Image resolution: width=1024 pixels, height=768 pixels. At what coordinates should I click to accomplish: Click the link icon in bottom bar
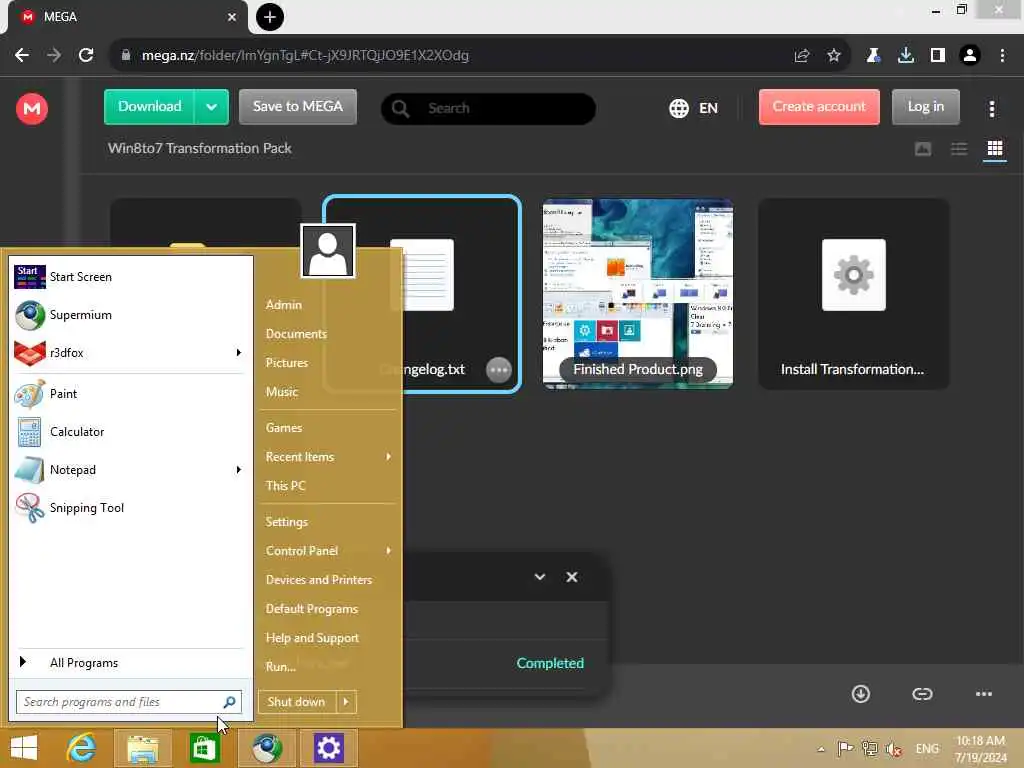click(922, 694)
